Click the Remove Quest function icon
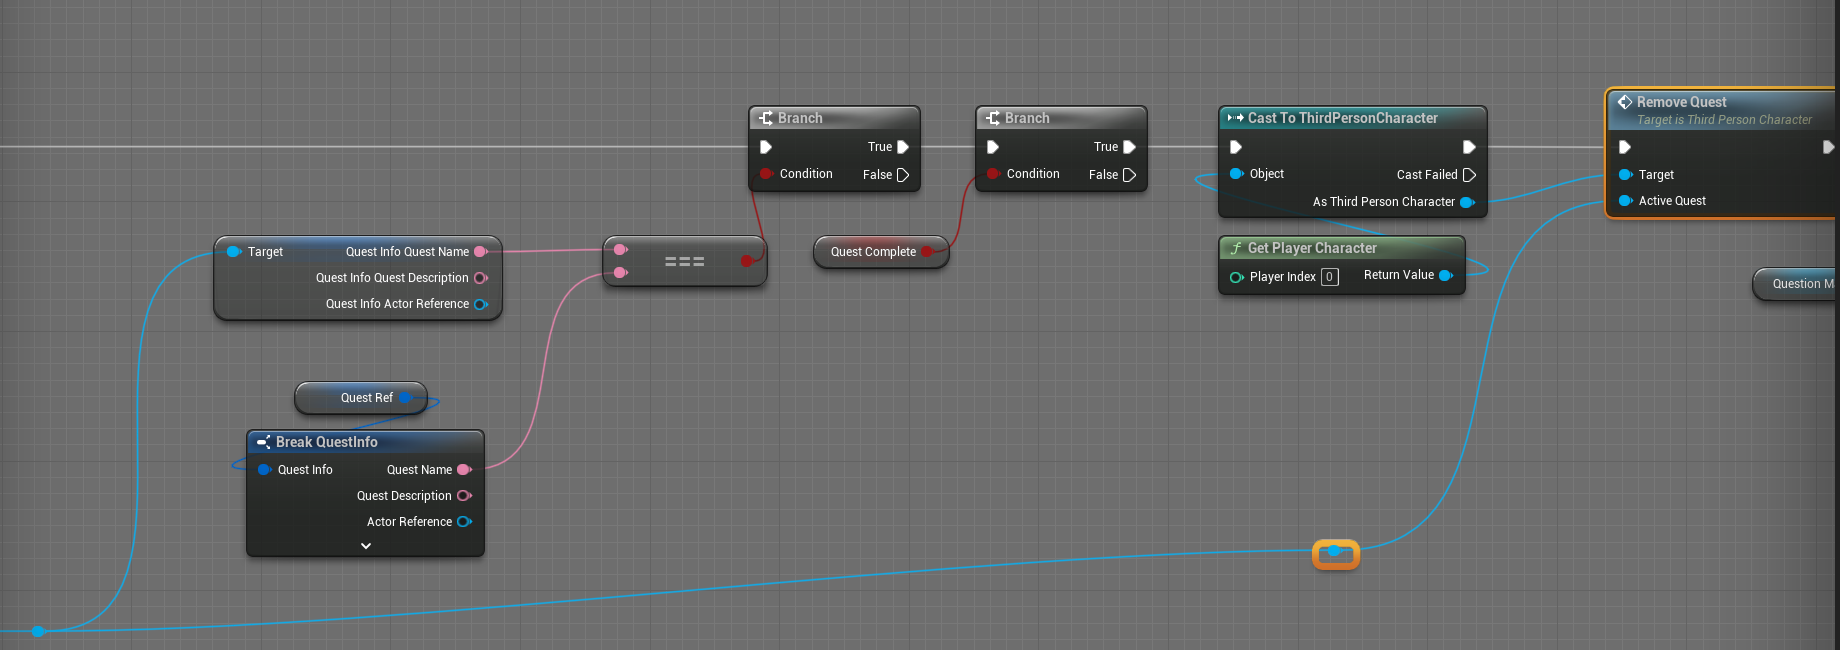The image size is (1840, 650). point(1625,102)
